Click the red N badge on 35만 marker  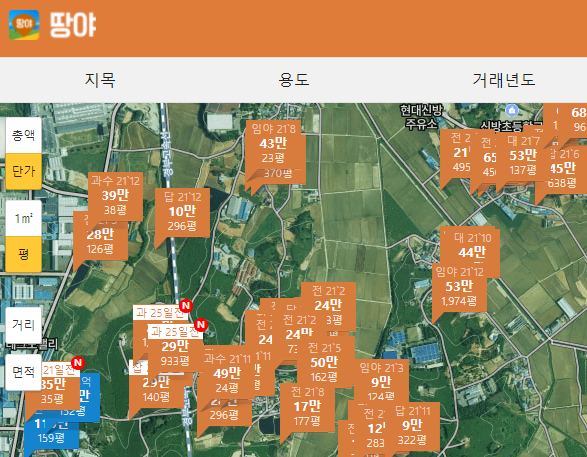click(x=78, y=362)
